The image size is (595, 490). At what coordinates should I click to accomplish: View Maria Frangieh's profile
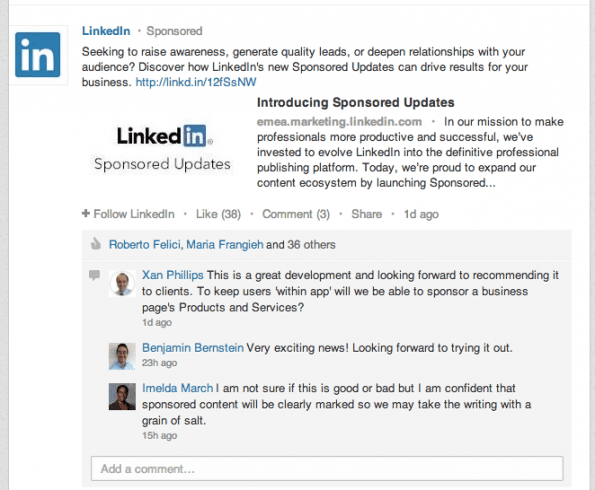225,244
